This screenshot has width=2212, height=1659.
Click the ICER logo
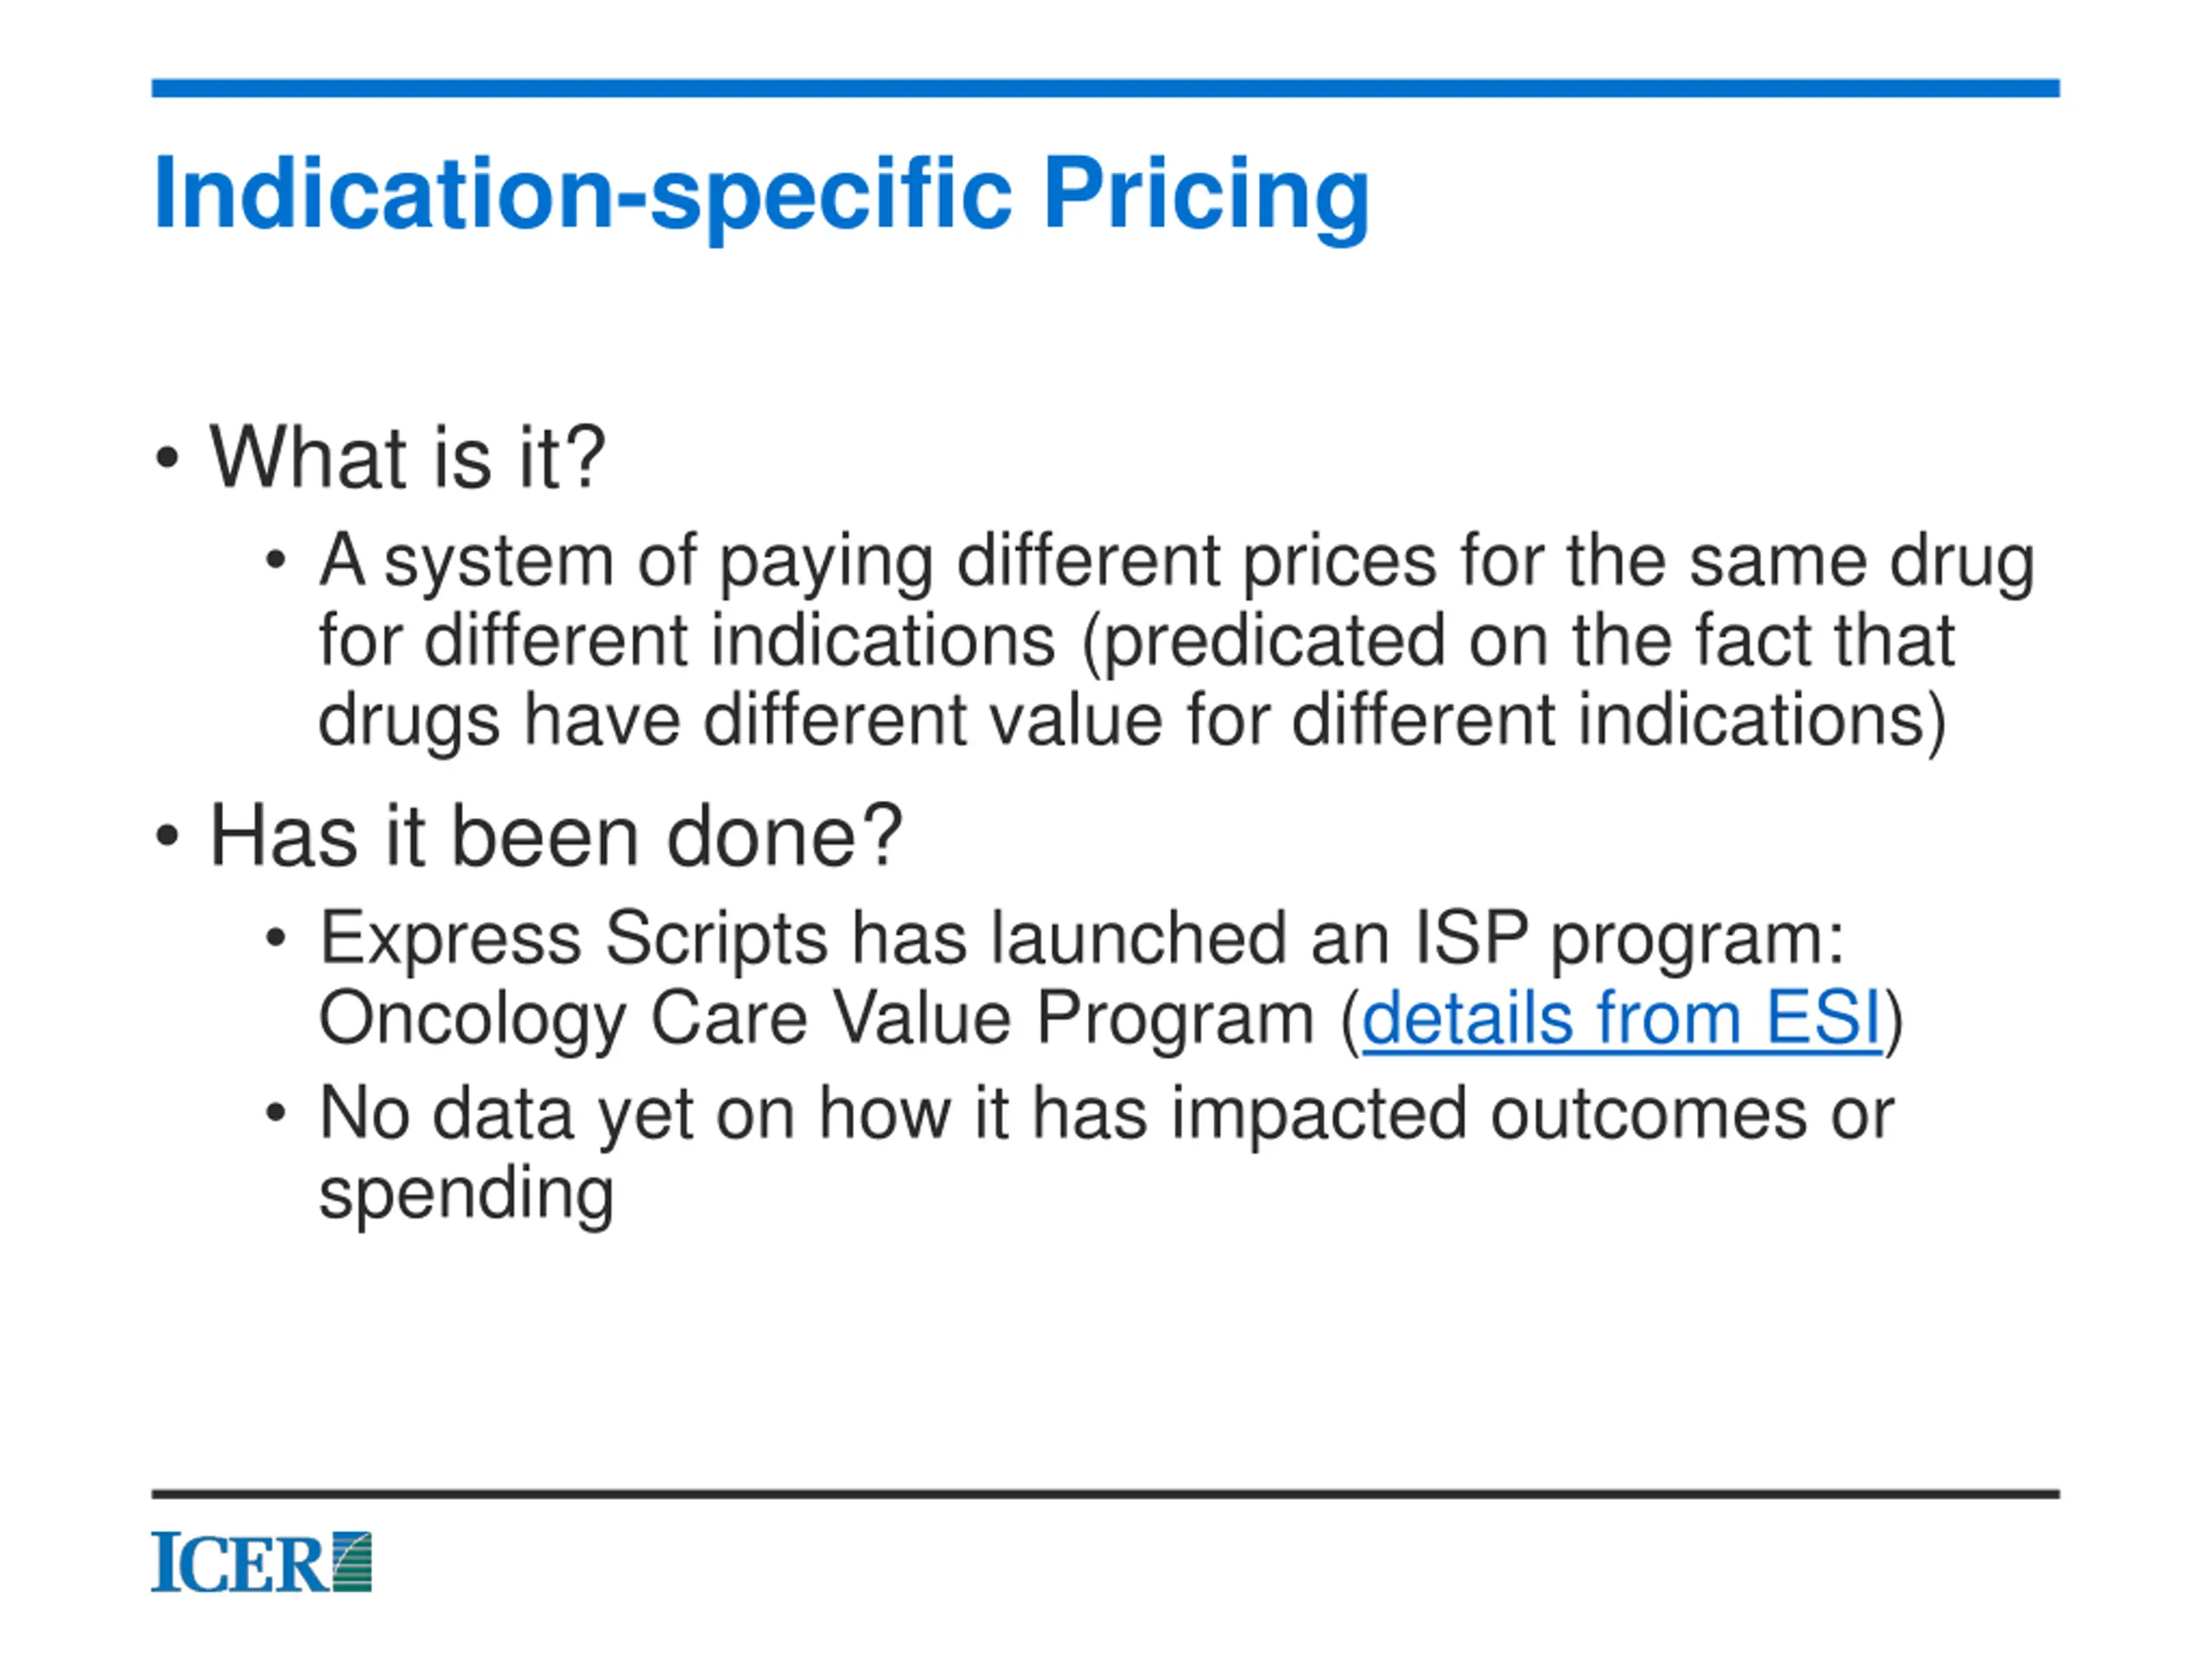click(262, 1562)
